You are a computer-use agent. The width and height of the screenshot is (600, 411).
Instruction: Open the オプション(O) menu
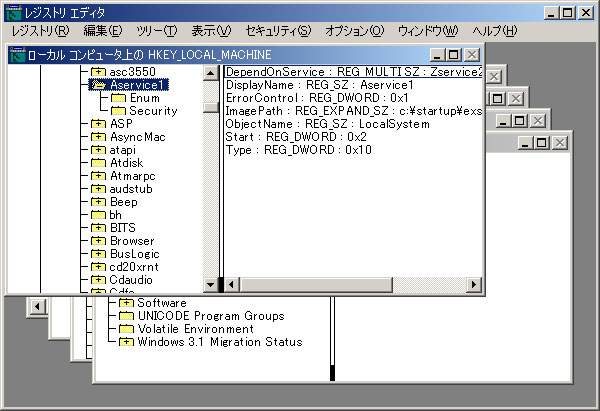[x=354, y=31]
